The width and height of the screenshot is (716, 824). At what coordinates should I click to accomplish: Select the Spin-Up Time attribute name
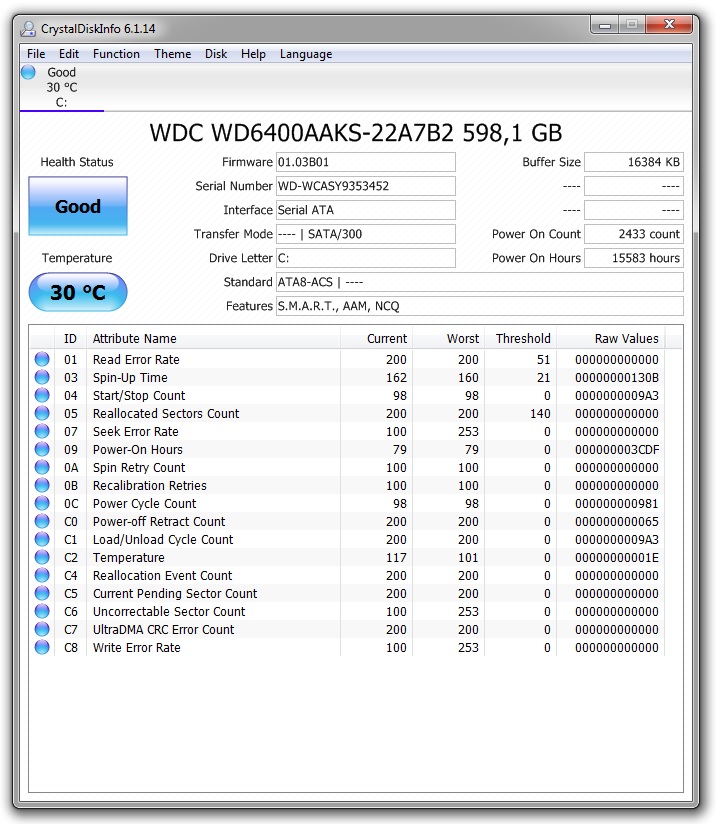click(130, 377)
